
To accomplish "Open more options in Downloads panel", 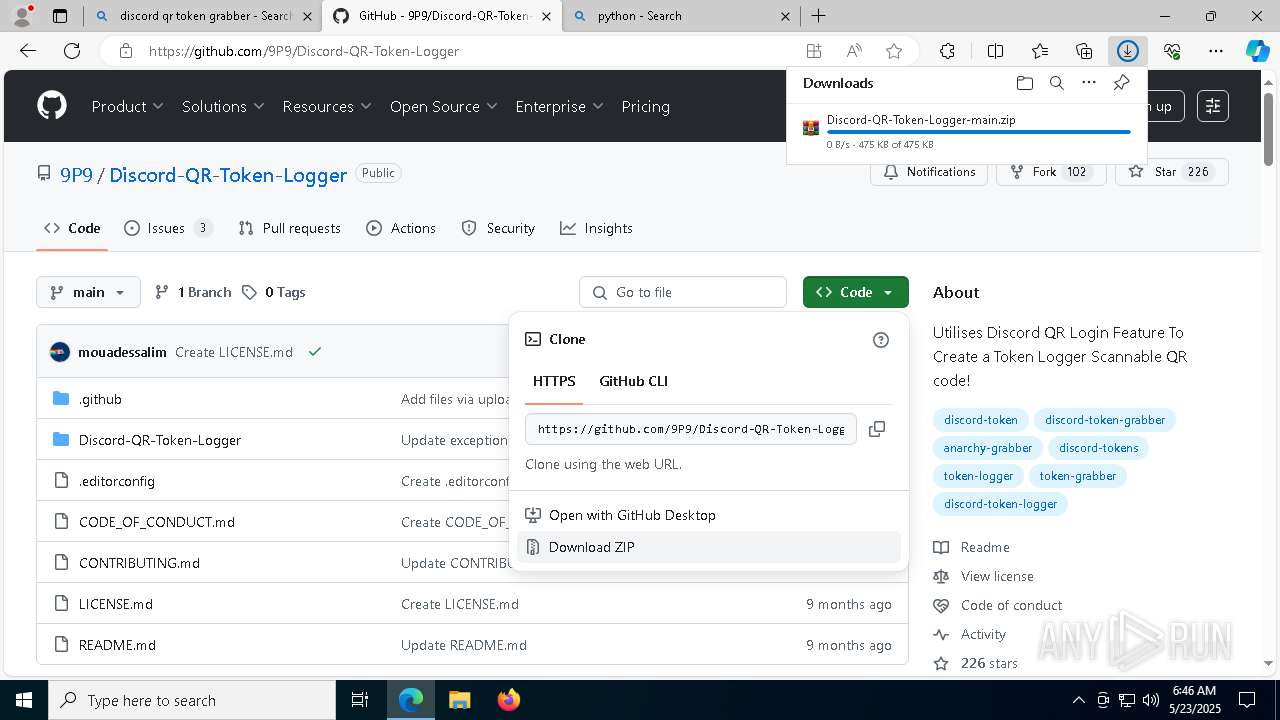I will click(x=1089, y=83).
